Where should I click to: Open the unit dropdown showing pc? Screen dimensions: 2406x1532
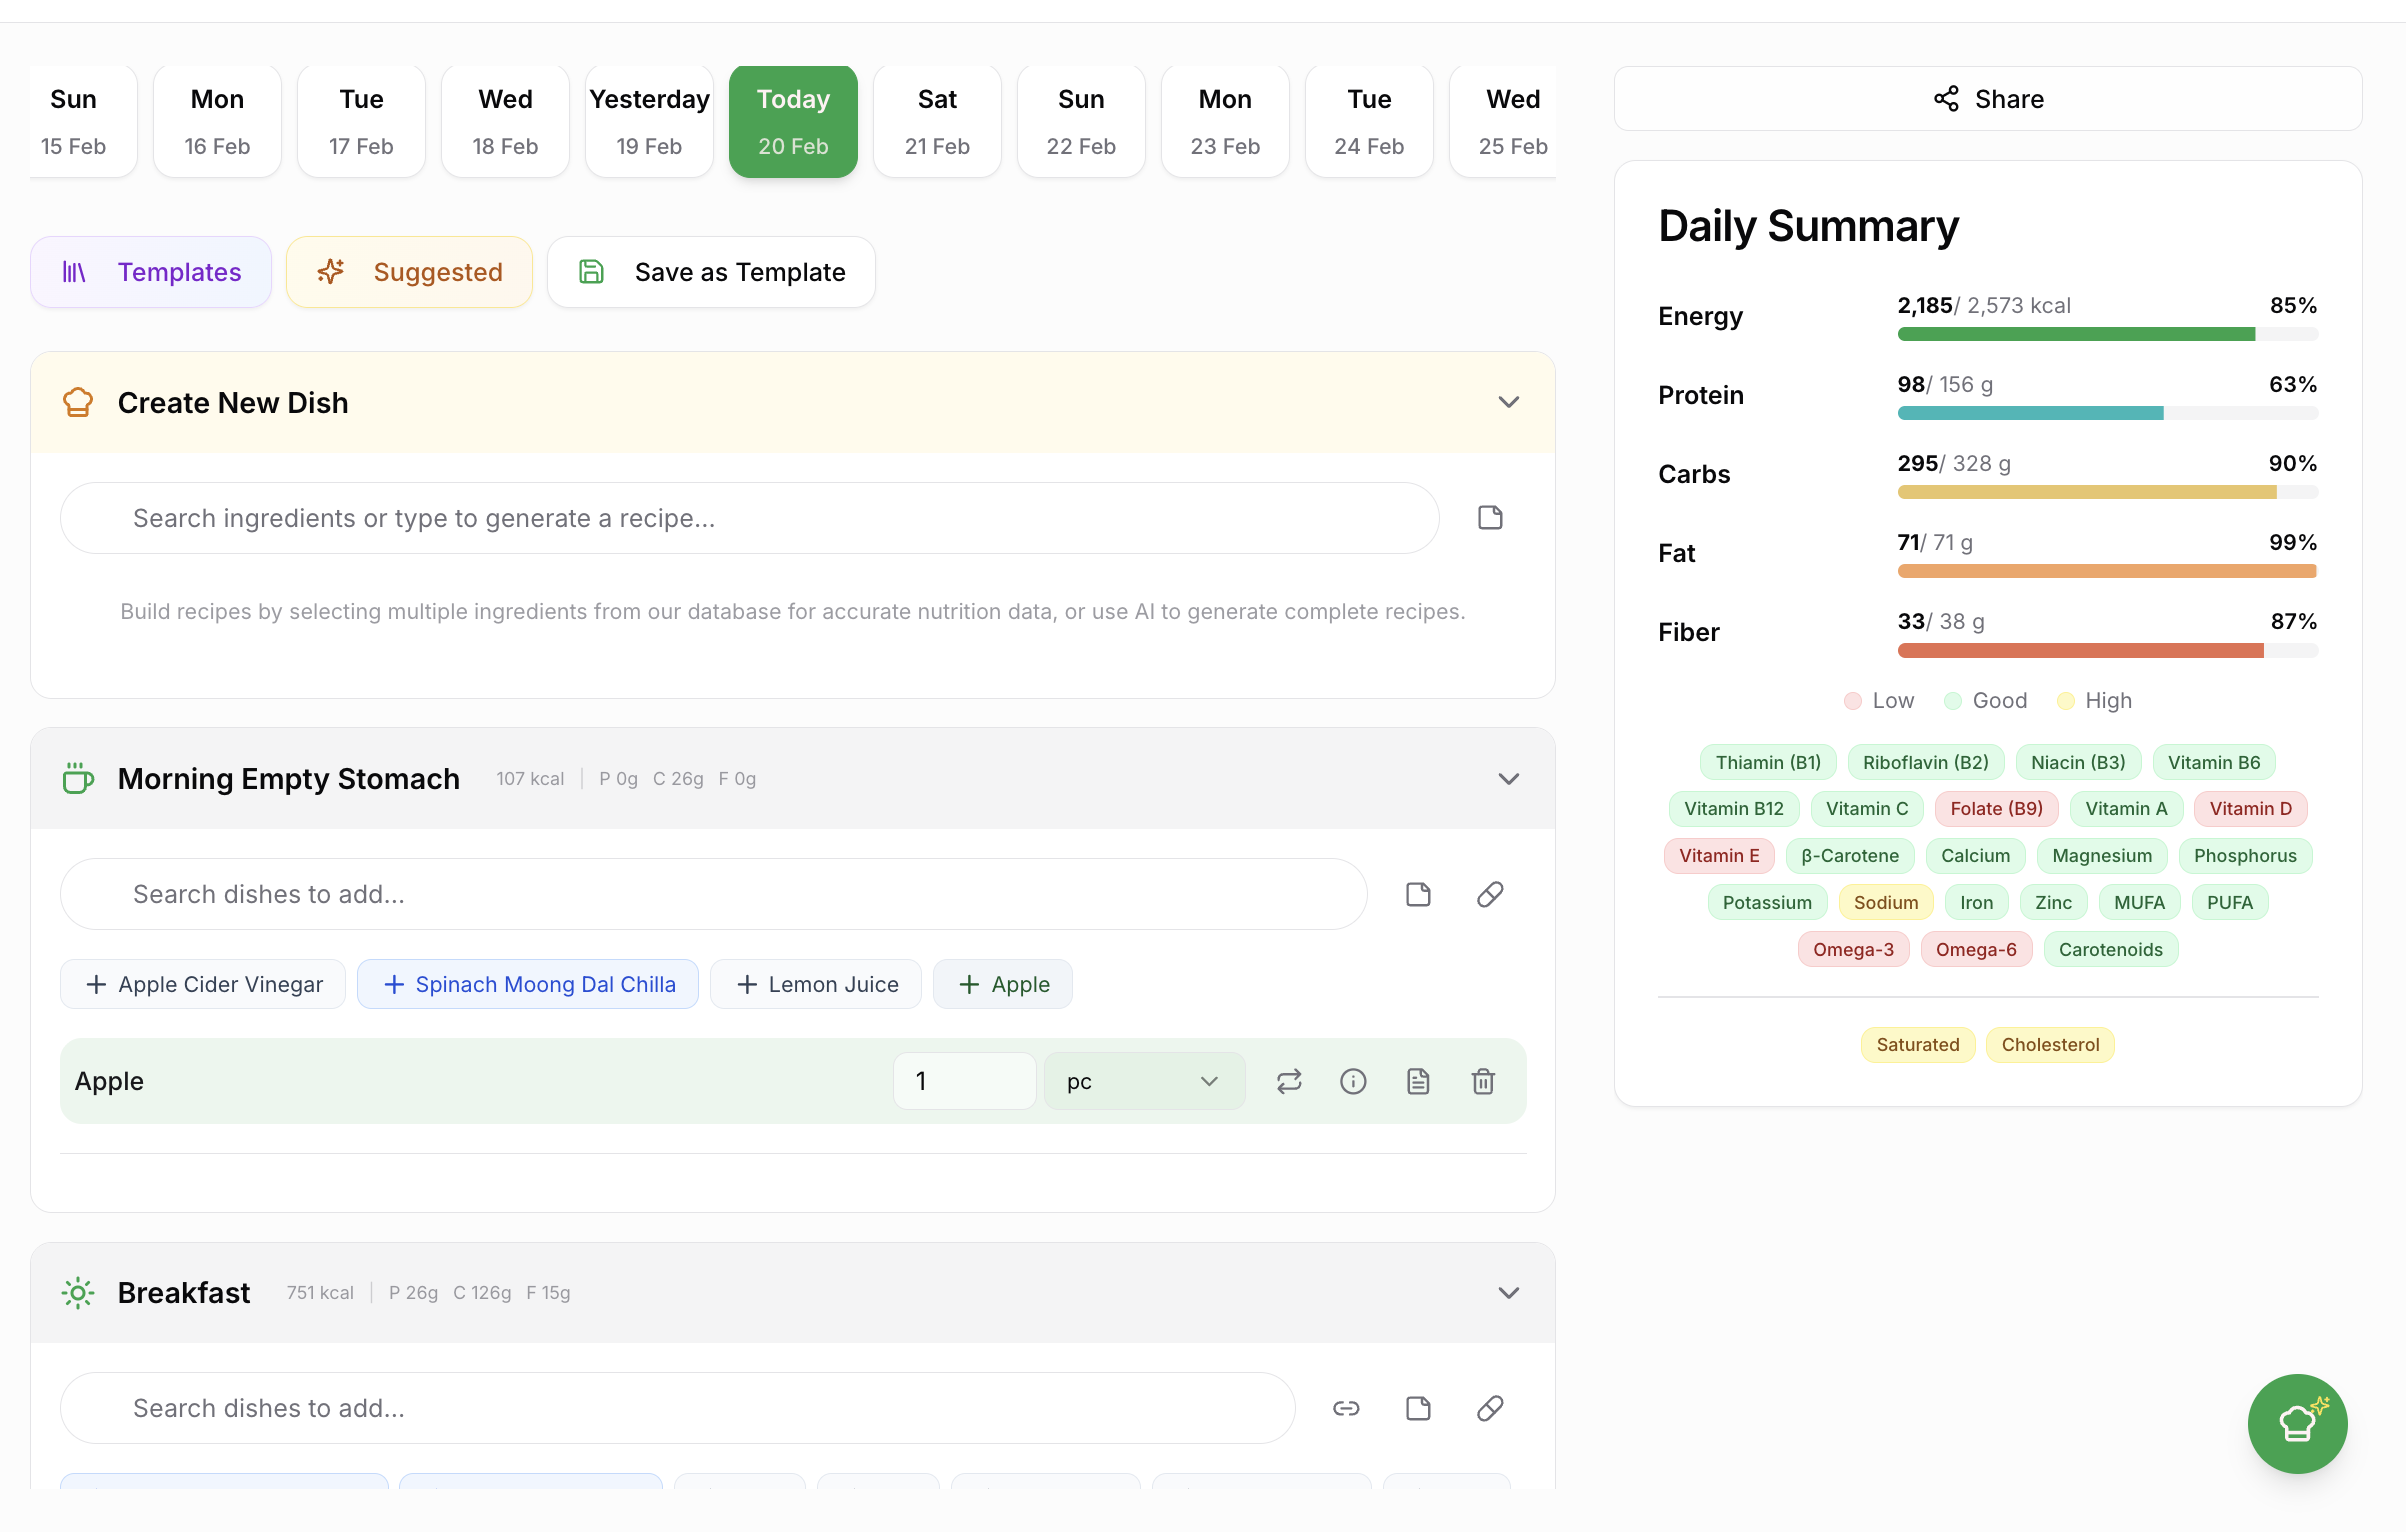pyautogui.click(x=1144, y=1081)
